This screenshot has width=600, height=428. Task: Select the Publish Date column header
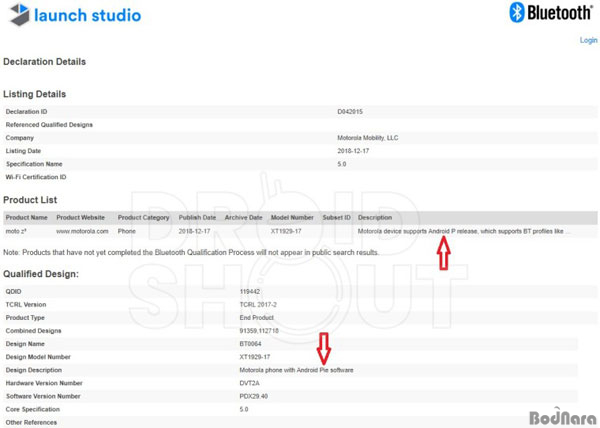pyautogui.click(x=197, y=217)
